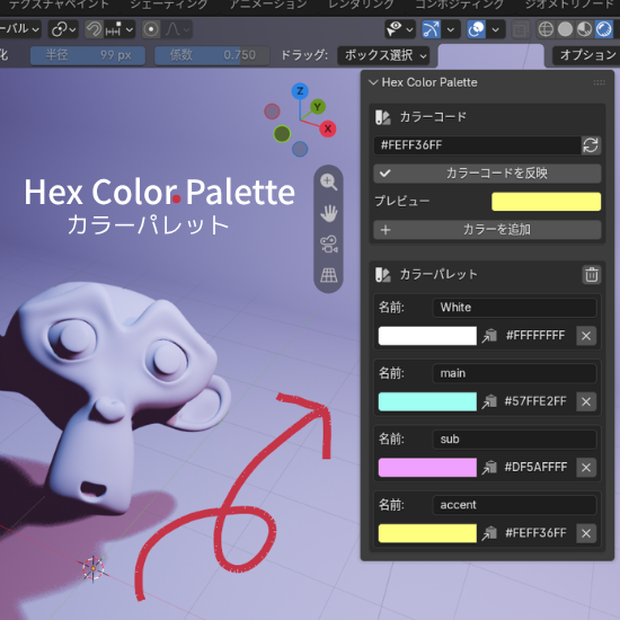Screen dimensions: 620x620
Task: Open object visibility filter dropdown
Action: tap(400, 29)
